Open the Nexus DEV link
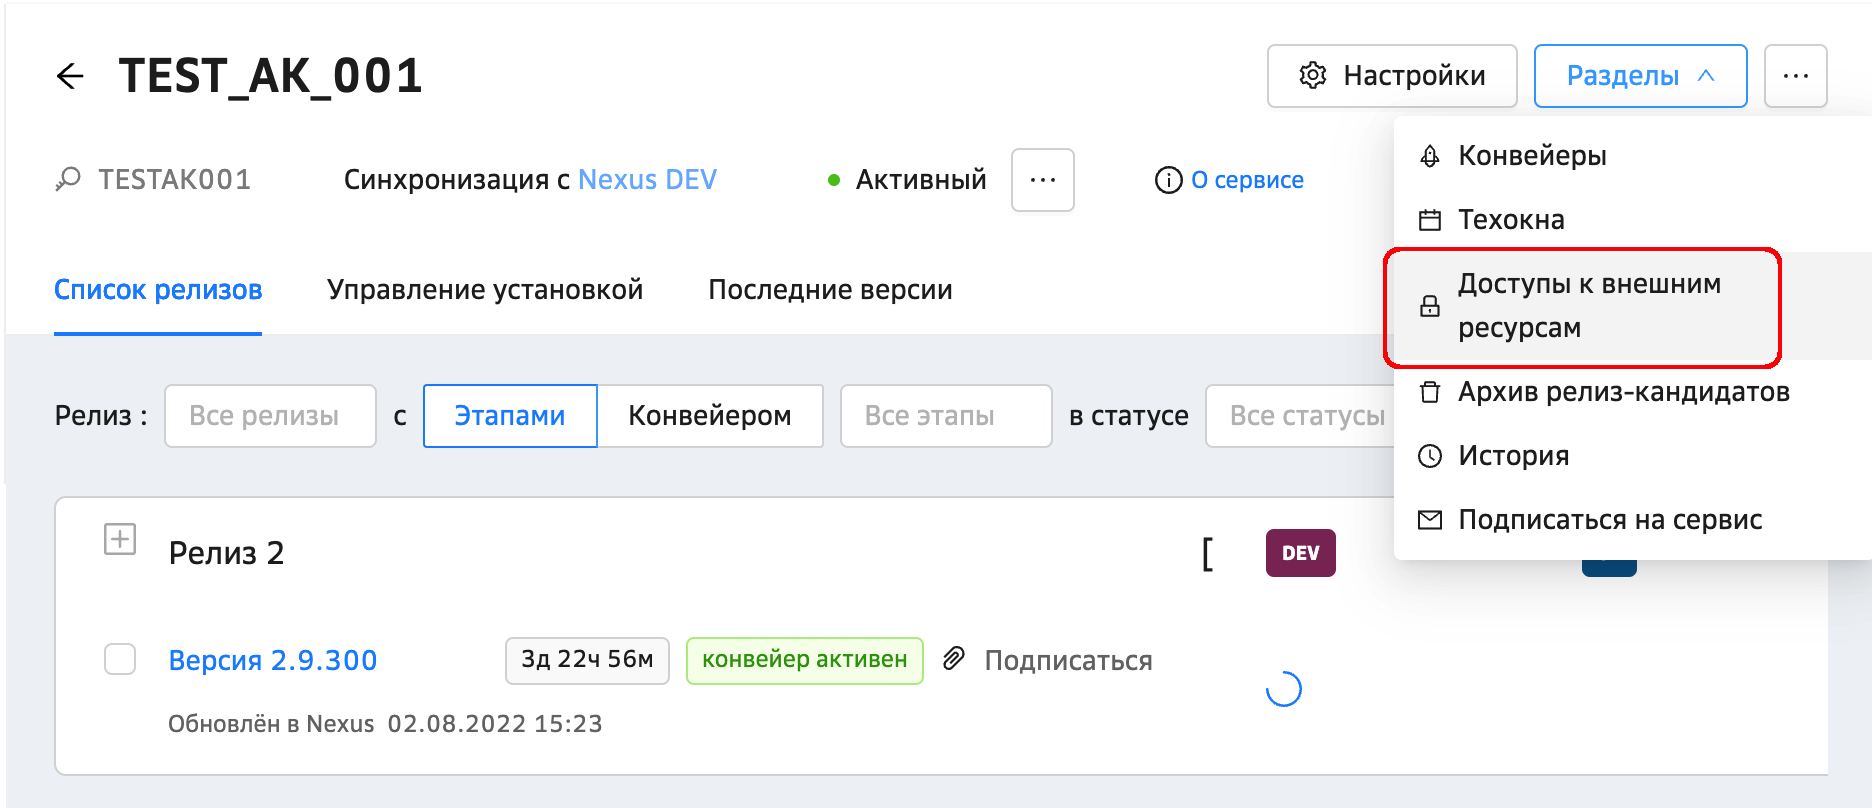Screen dimensions: 1872x808 [x=647, y=180]
